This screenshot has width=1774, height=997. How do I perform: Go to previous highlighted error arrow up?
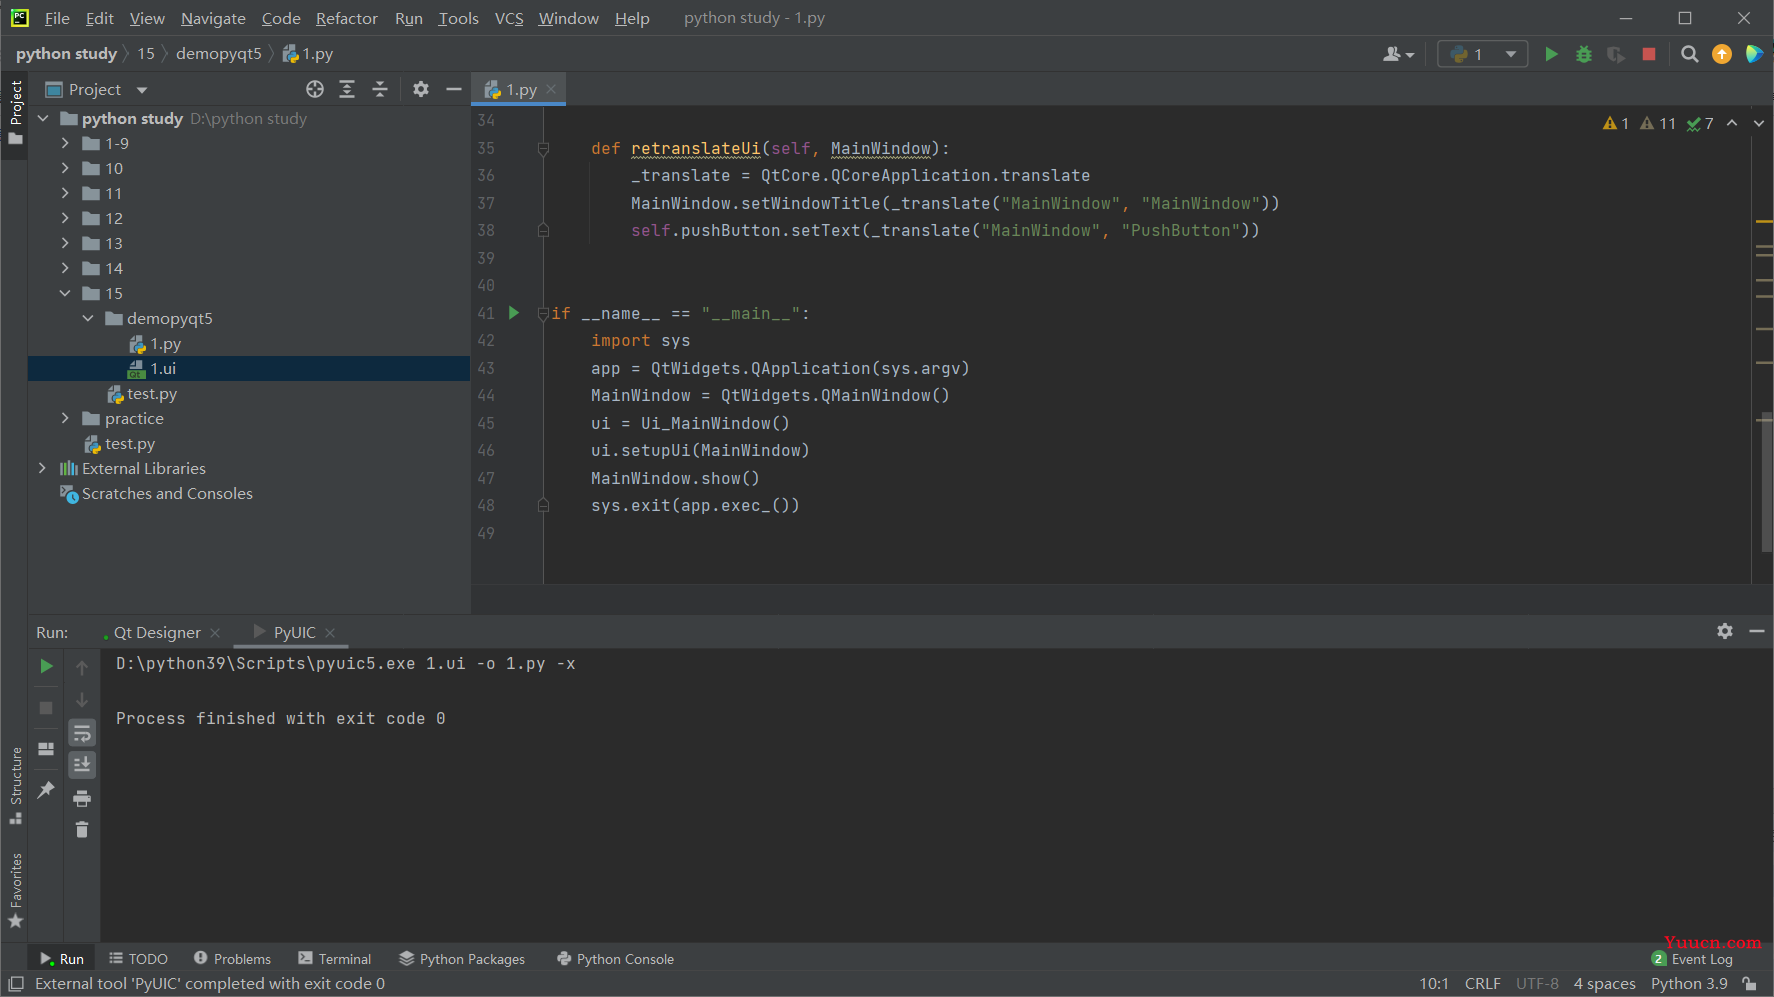pyautogui.click(x=1732, y=123)
